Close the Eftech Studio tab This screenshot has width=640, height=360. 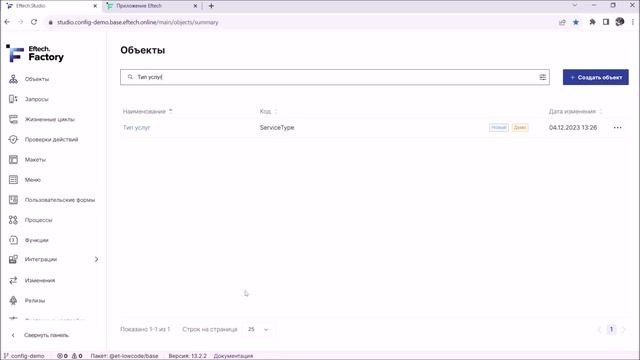(95, 6)
